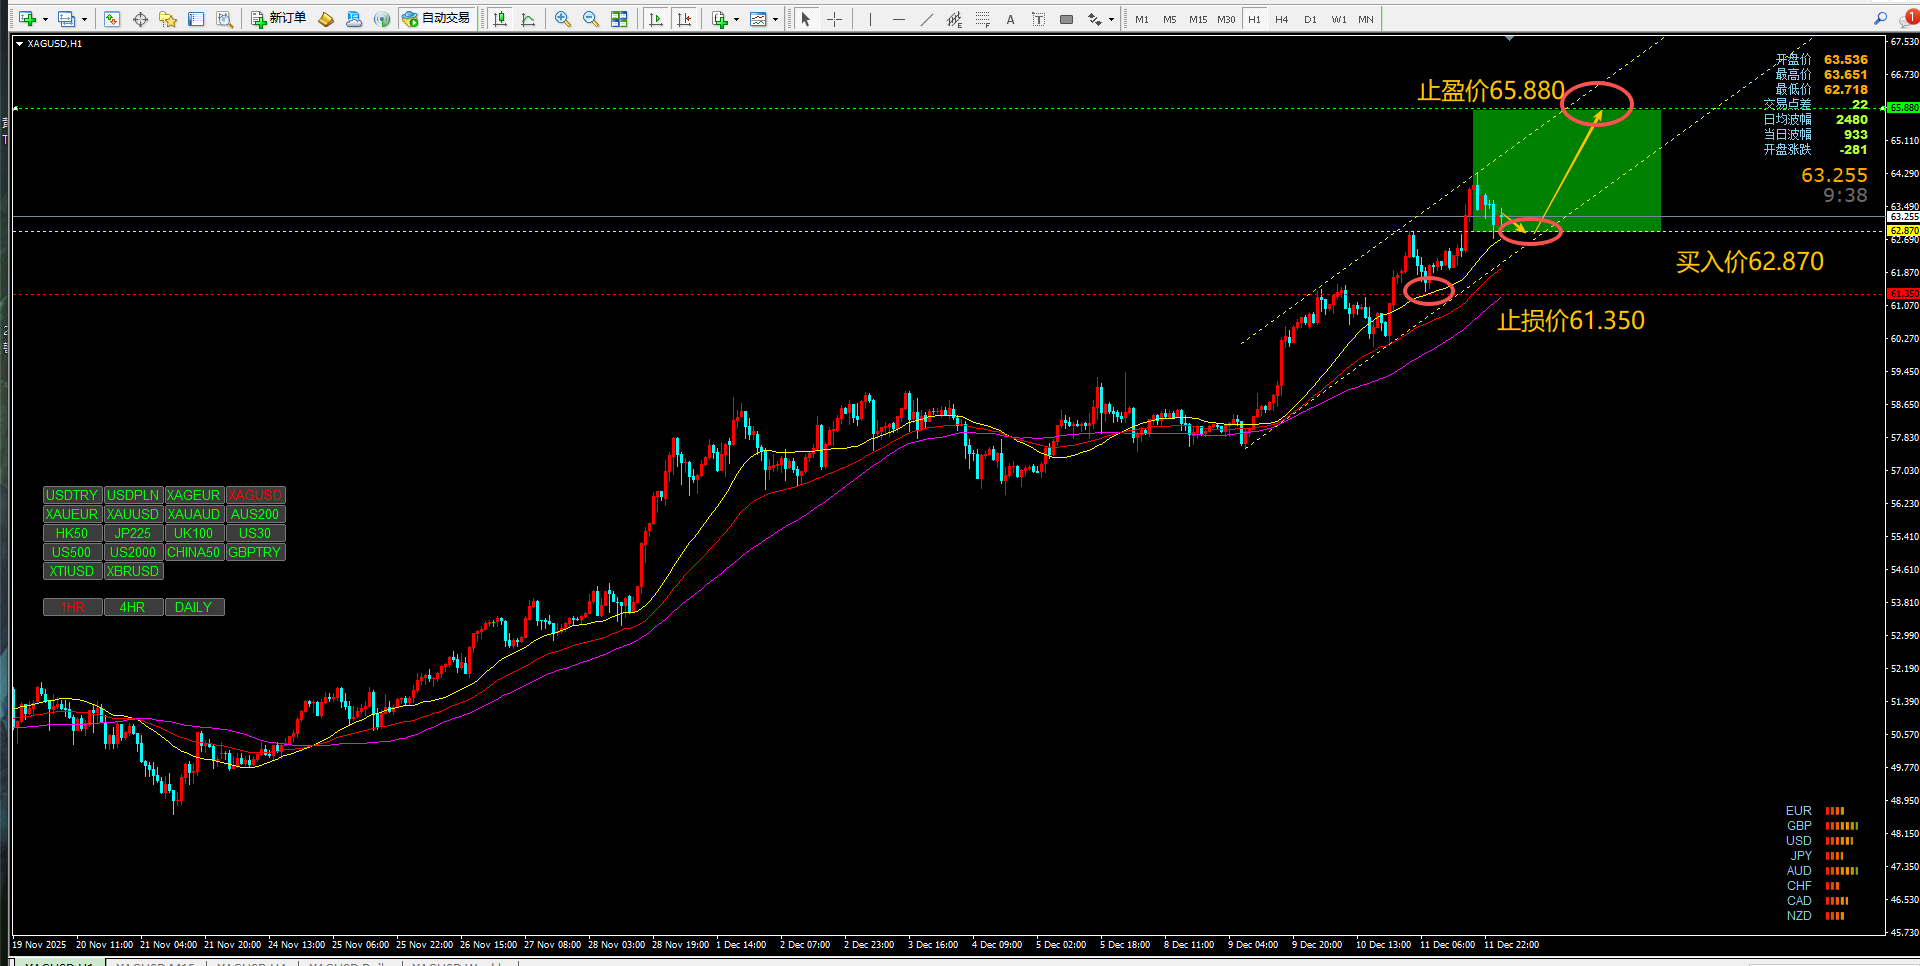
Task: Click the DAILY timeframe button on chart
Action: [194, 607]
